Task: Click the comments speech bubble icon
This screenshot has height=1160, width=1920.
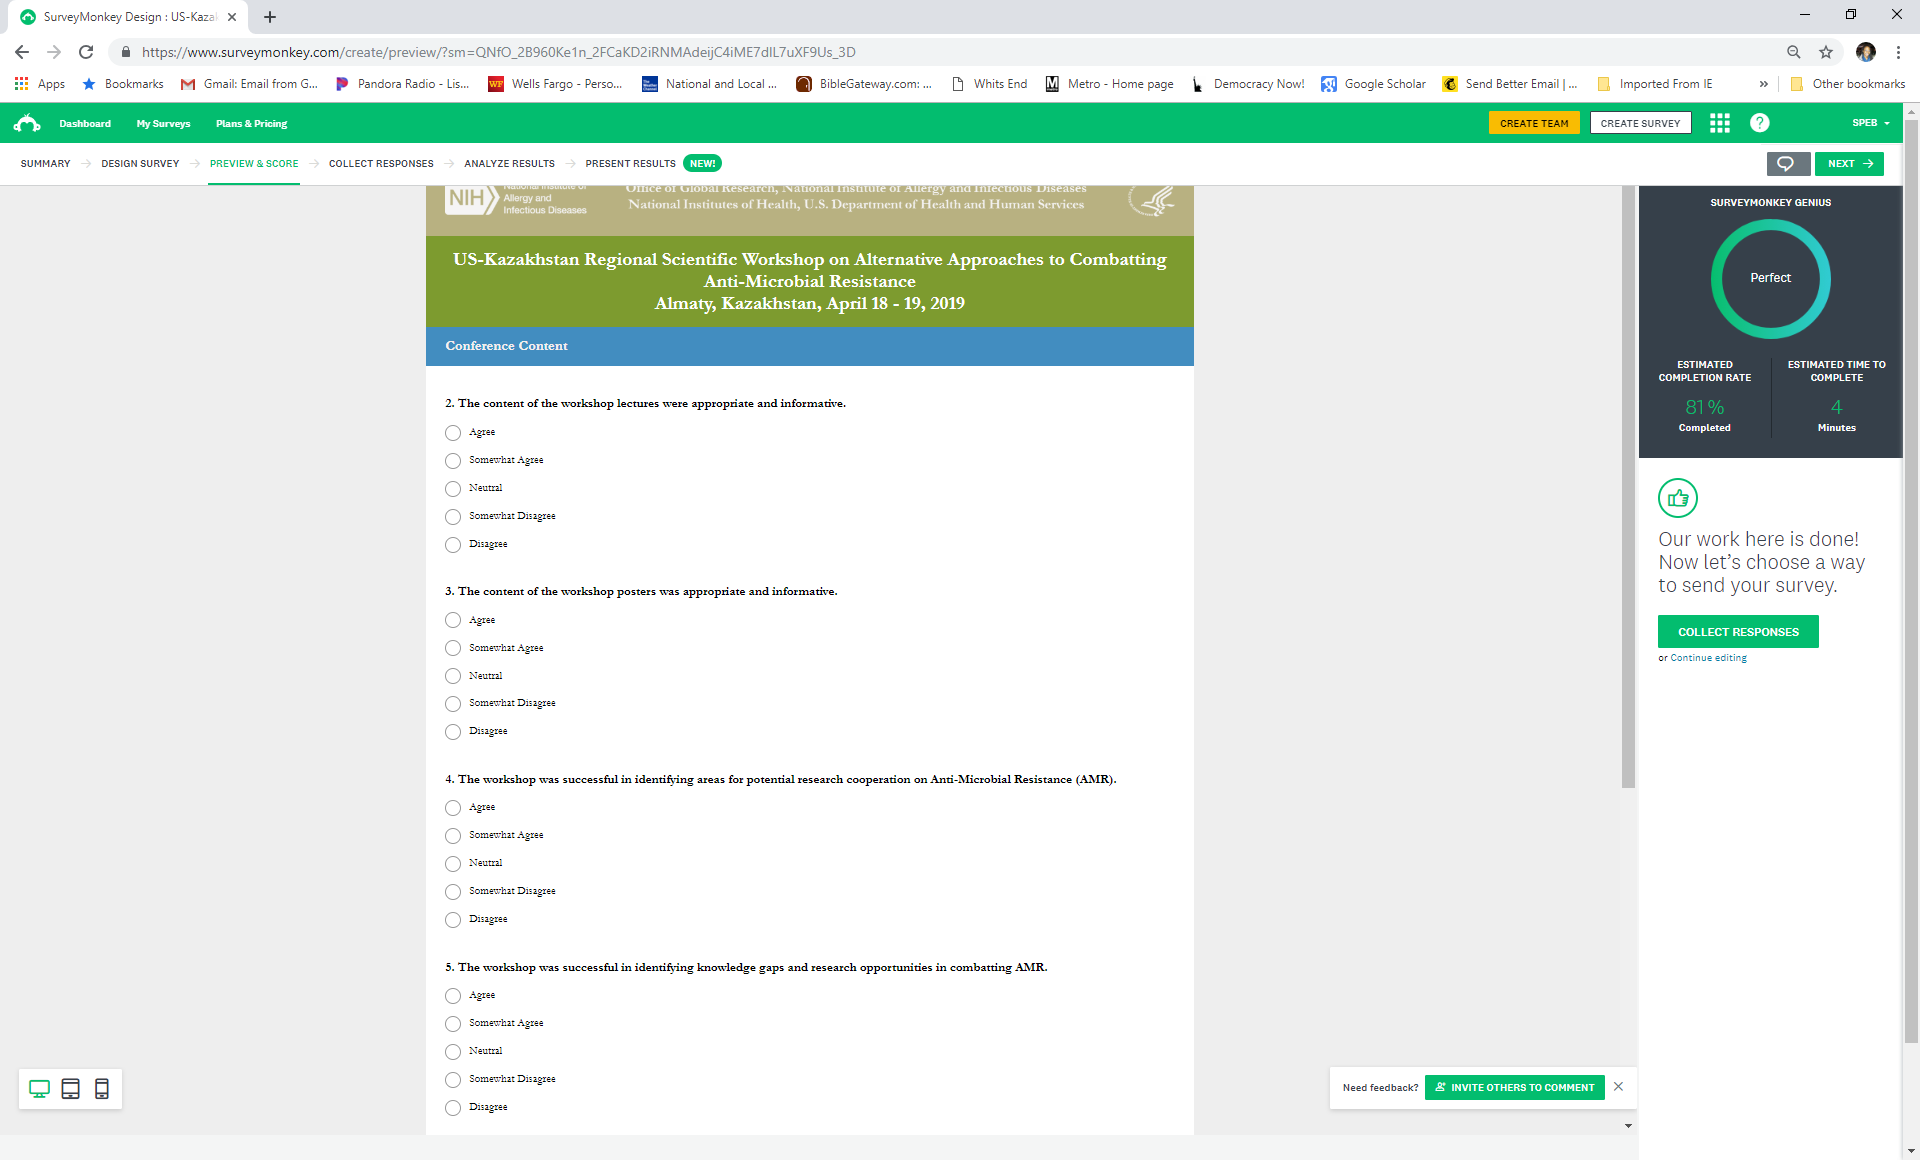Action: (x=1787, y=164)
